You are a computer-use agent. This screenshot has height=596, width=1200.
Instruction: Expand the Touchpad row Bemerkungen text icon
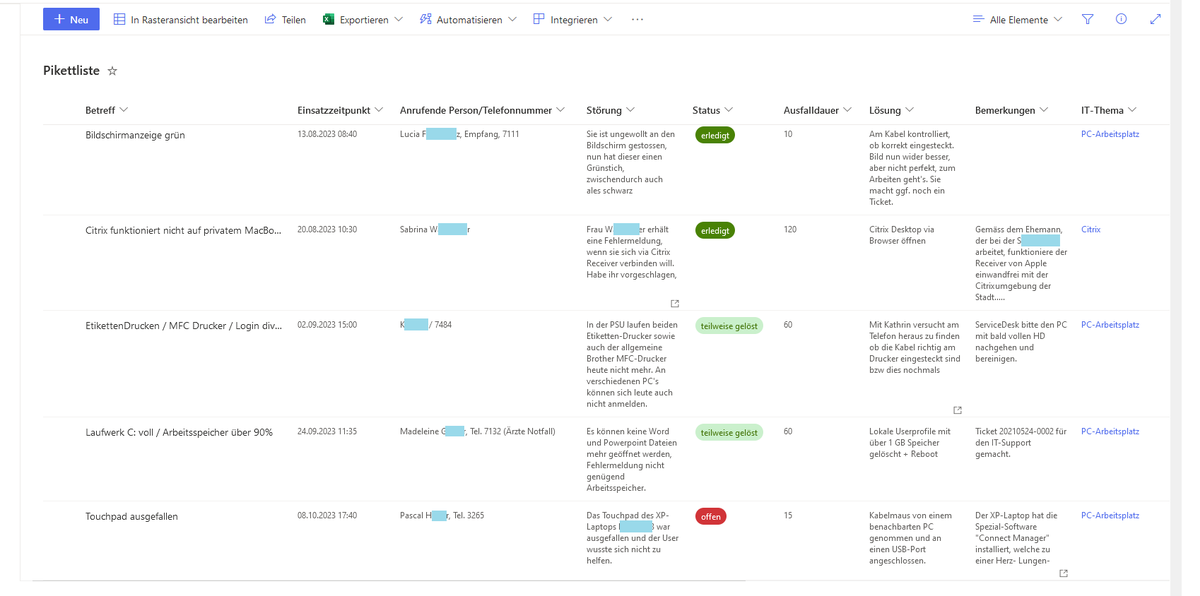pos(1063,573)
